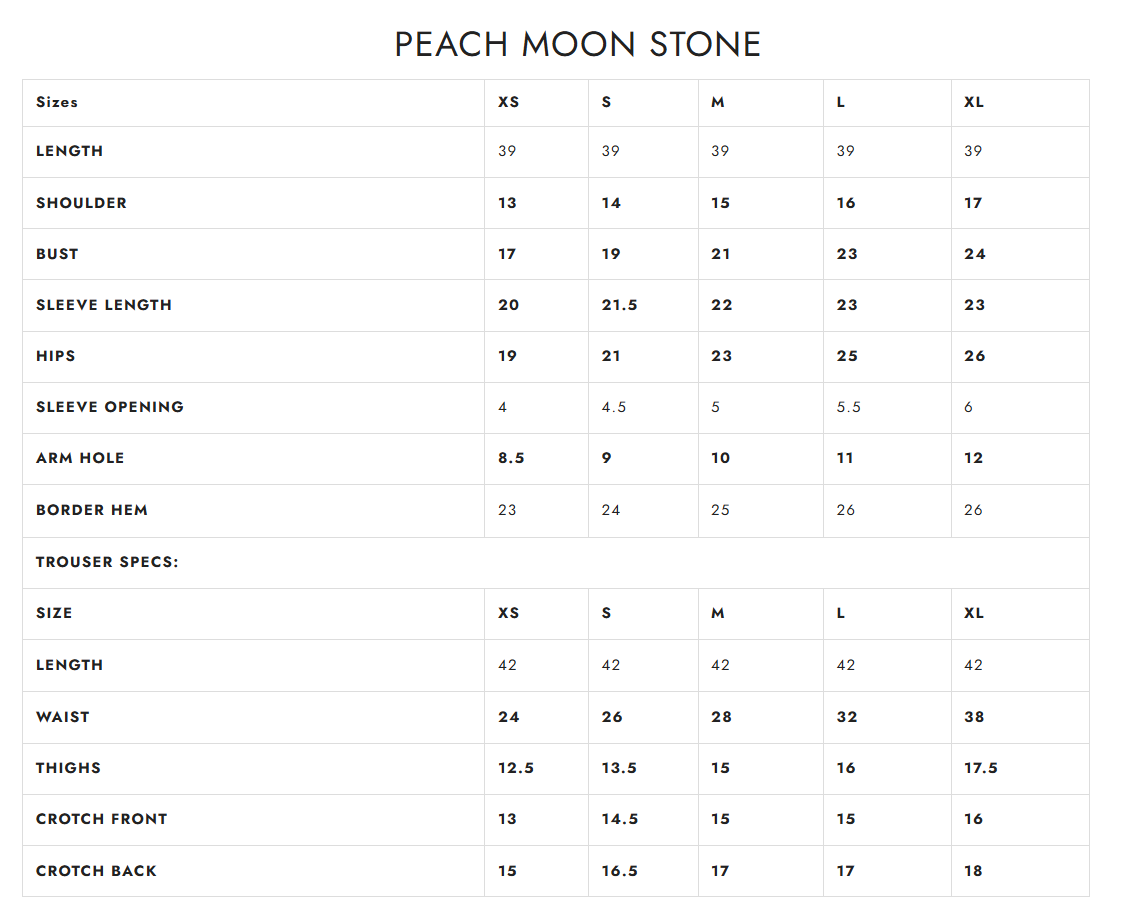Select SLEEVE LENGTH value 21.5
The image size is (1127, 906).
tap(619, 305)
